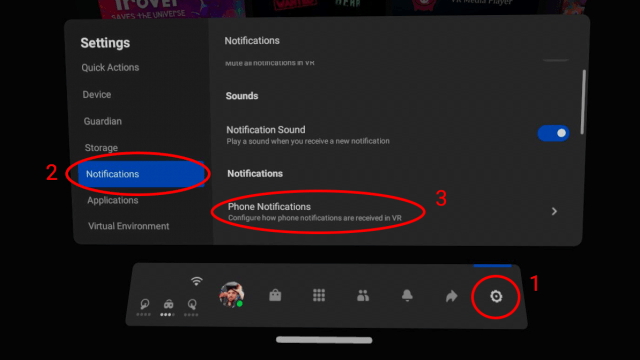The width and height of the screenshot is (640, 360).
Task: Toggle Notification Sound switch off
Action: [553, 133]
